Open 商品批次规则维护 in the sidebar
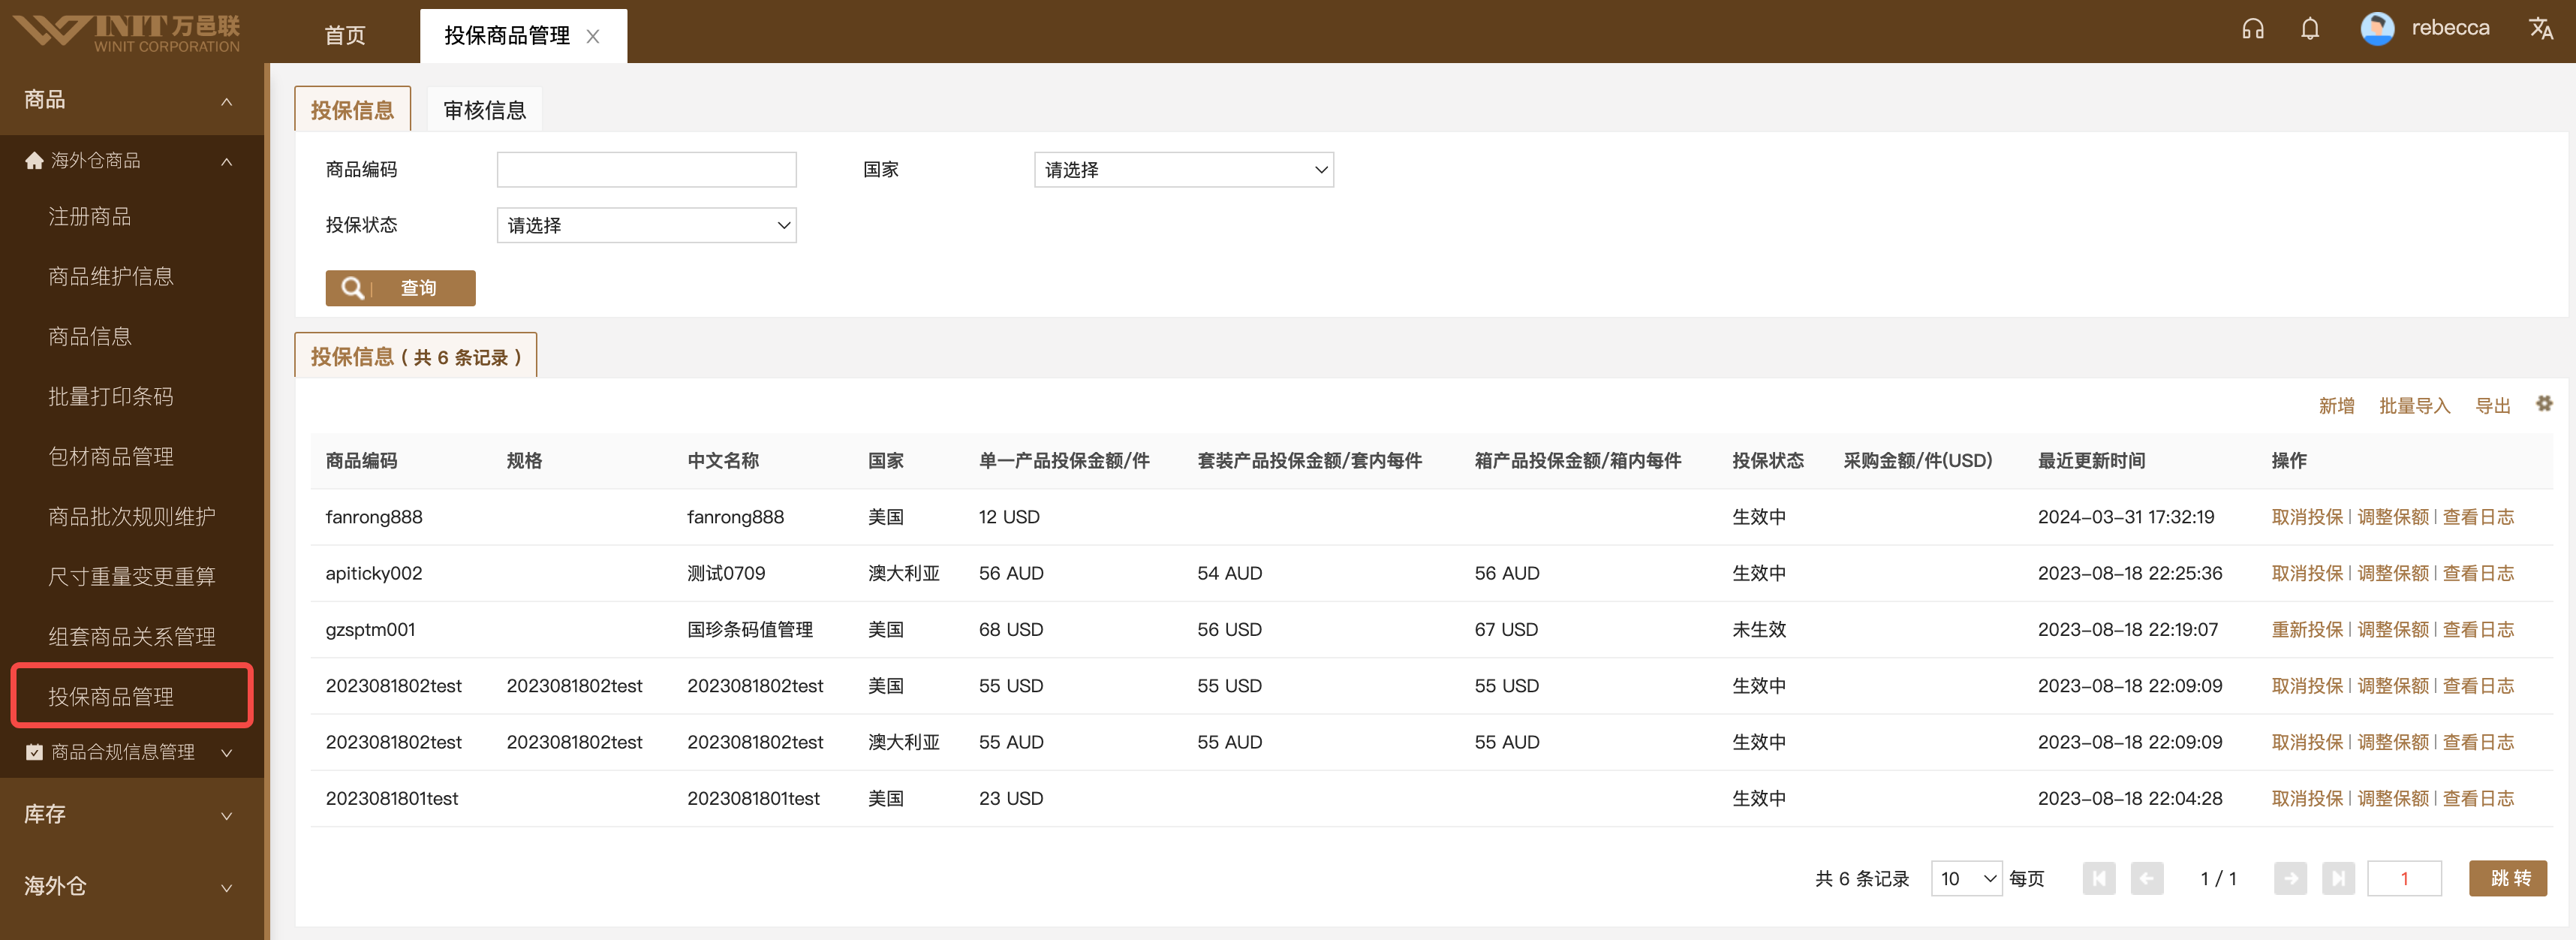The height and width of the screenshot is (940, 2576). [x=132, y=517]
